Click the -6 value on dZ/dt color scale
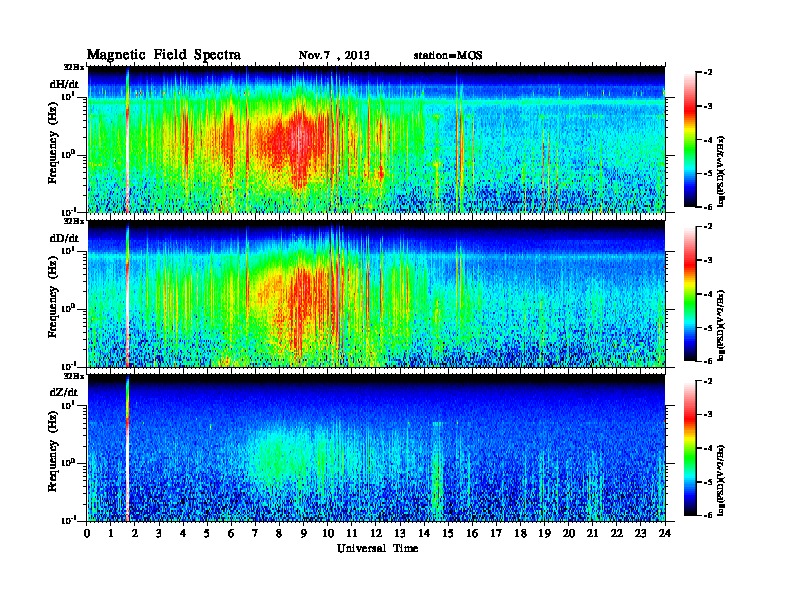 (708, 515)
